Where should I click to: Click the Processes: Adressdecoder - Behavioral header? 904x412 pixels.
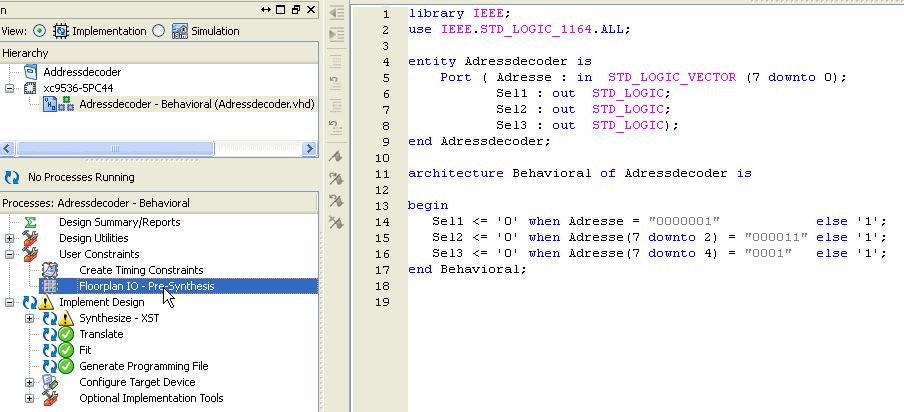tap(159, 203)
